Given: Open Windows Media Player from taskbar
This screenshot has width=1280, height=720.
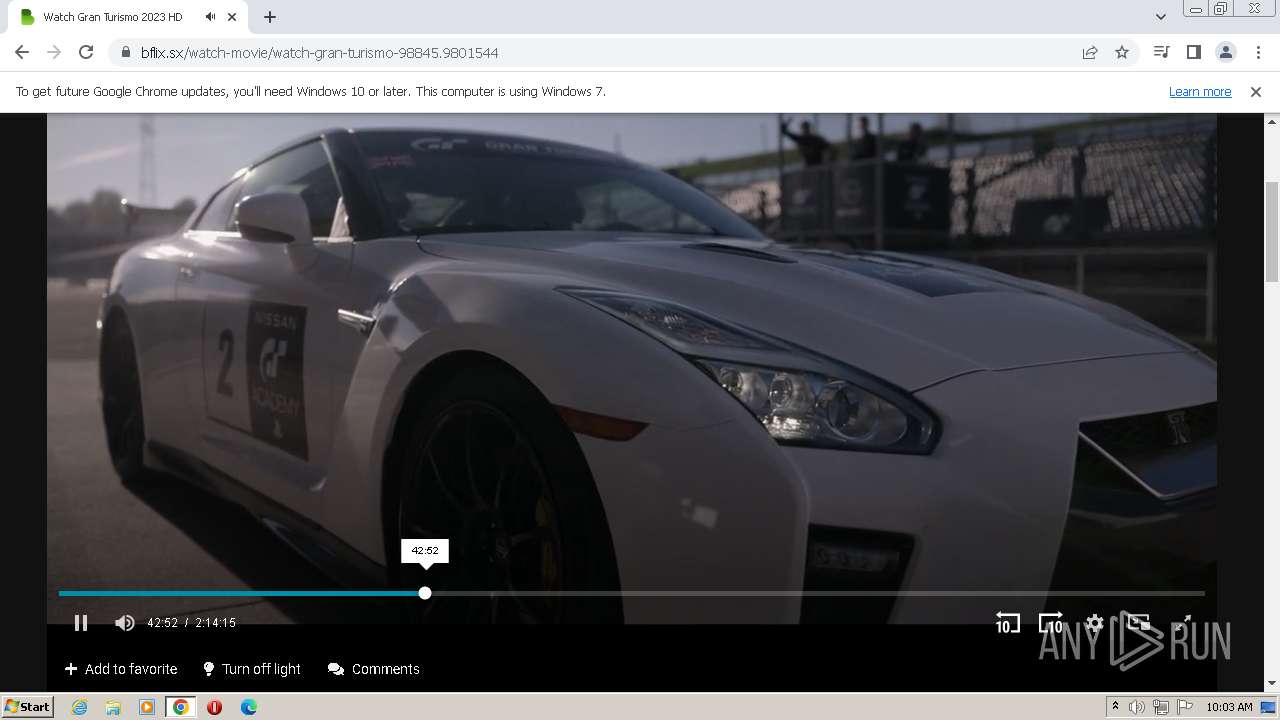Looking at the screenshot, I should [147, 707].
